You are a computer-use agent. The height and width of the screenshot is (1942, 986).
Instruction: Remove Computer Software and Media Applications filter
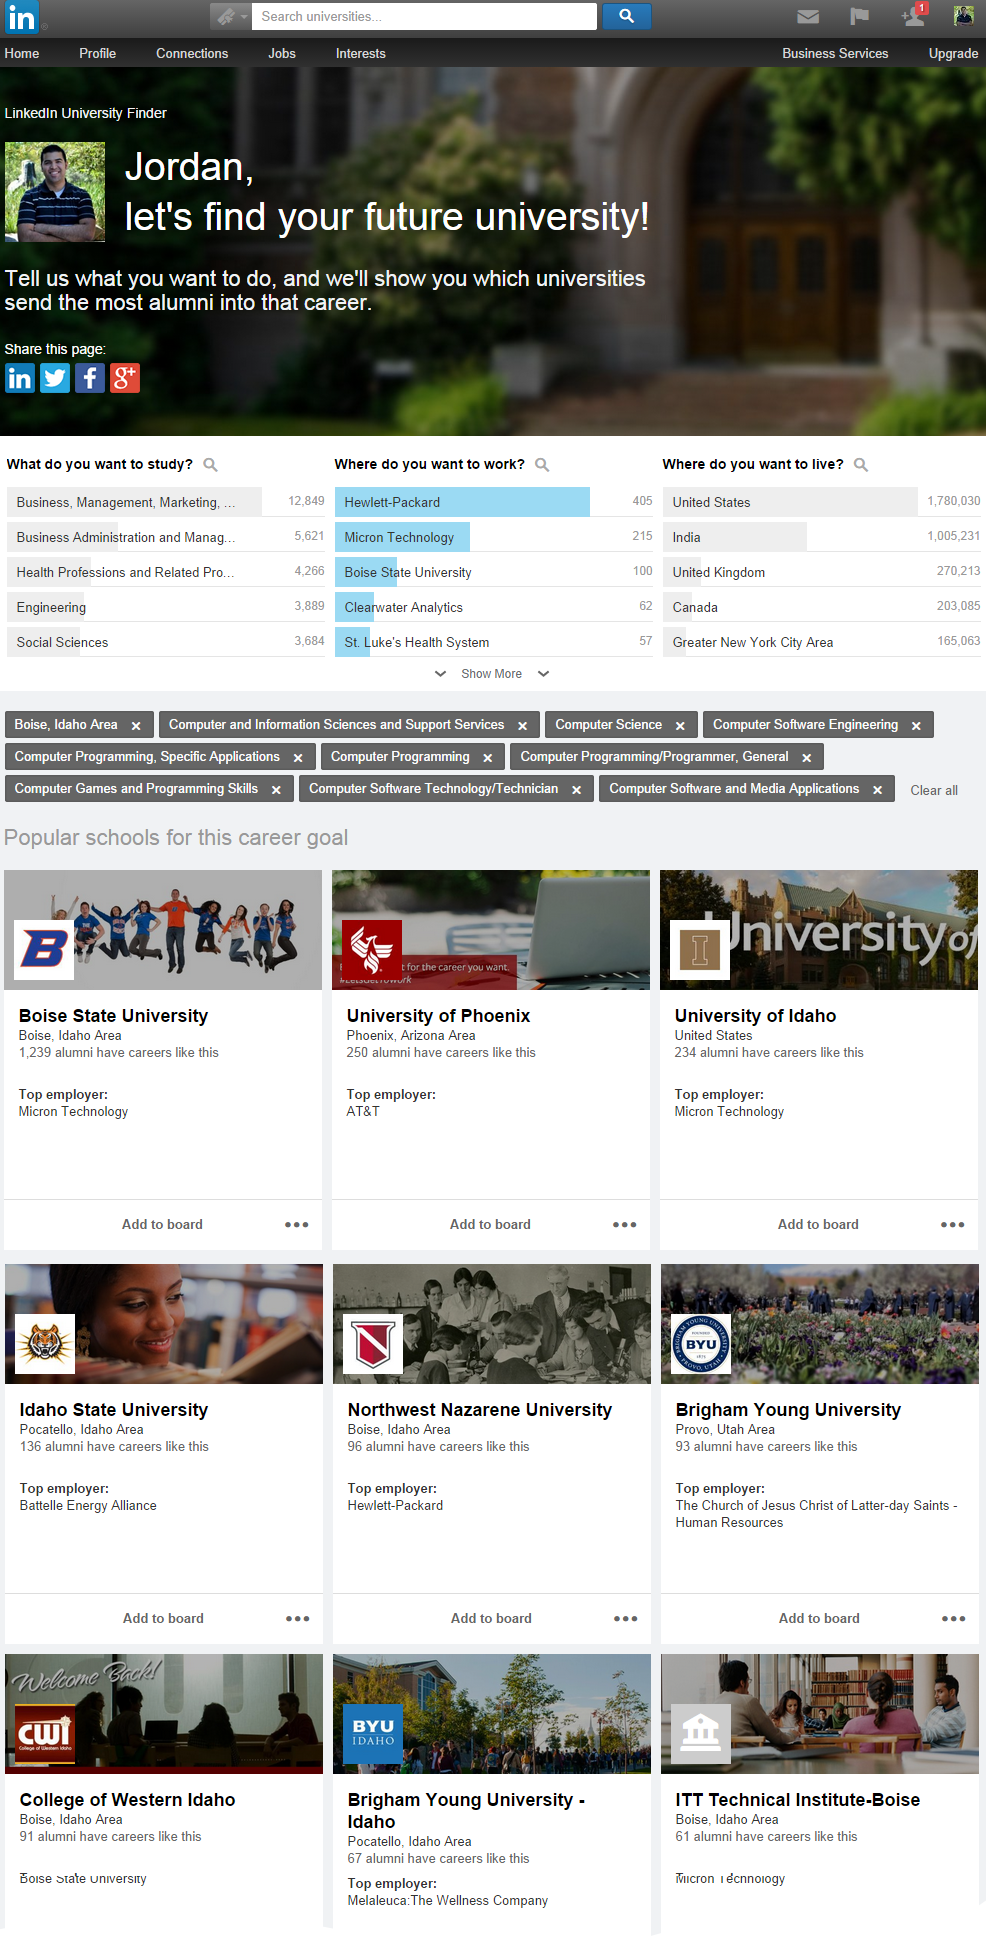(x=878, y=790)
